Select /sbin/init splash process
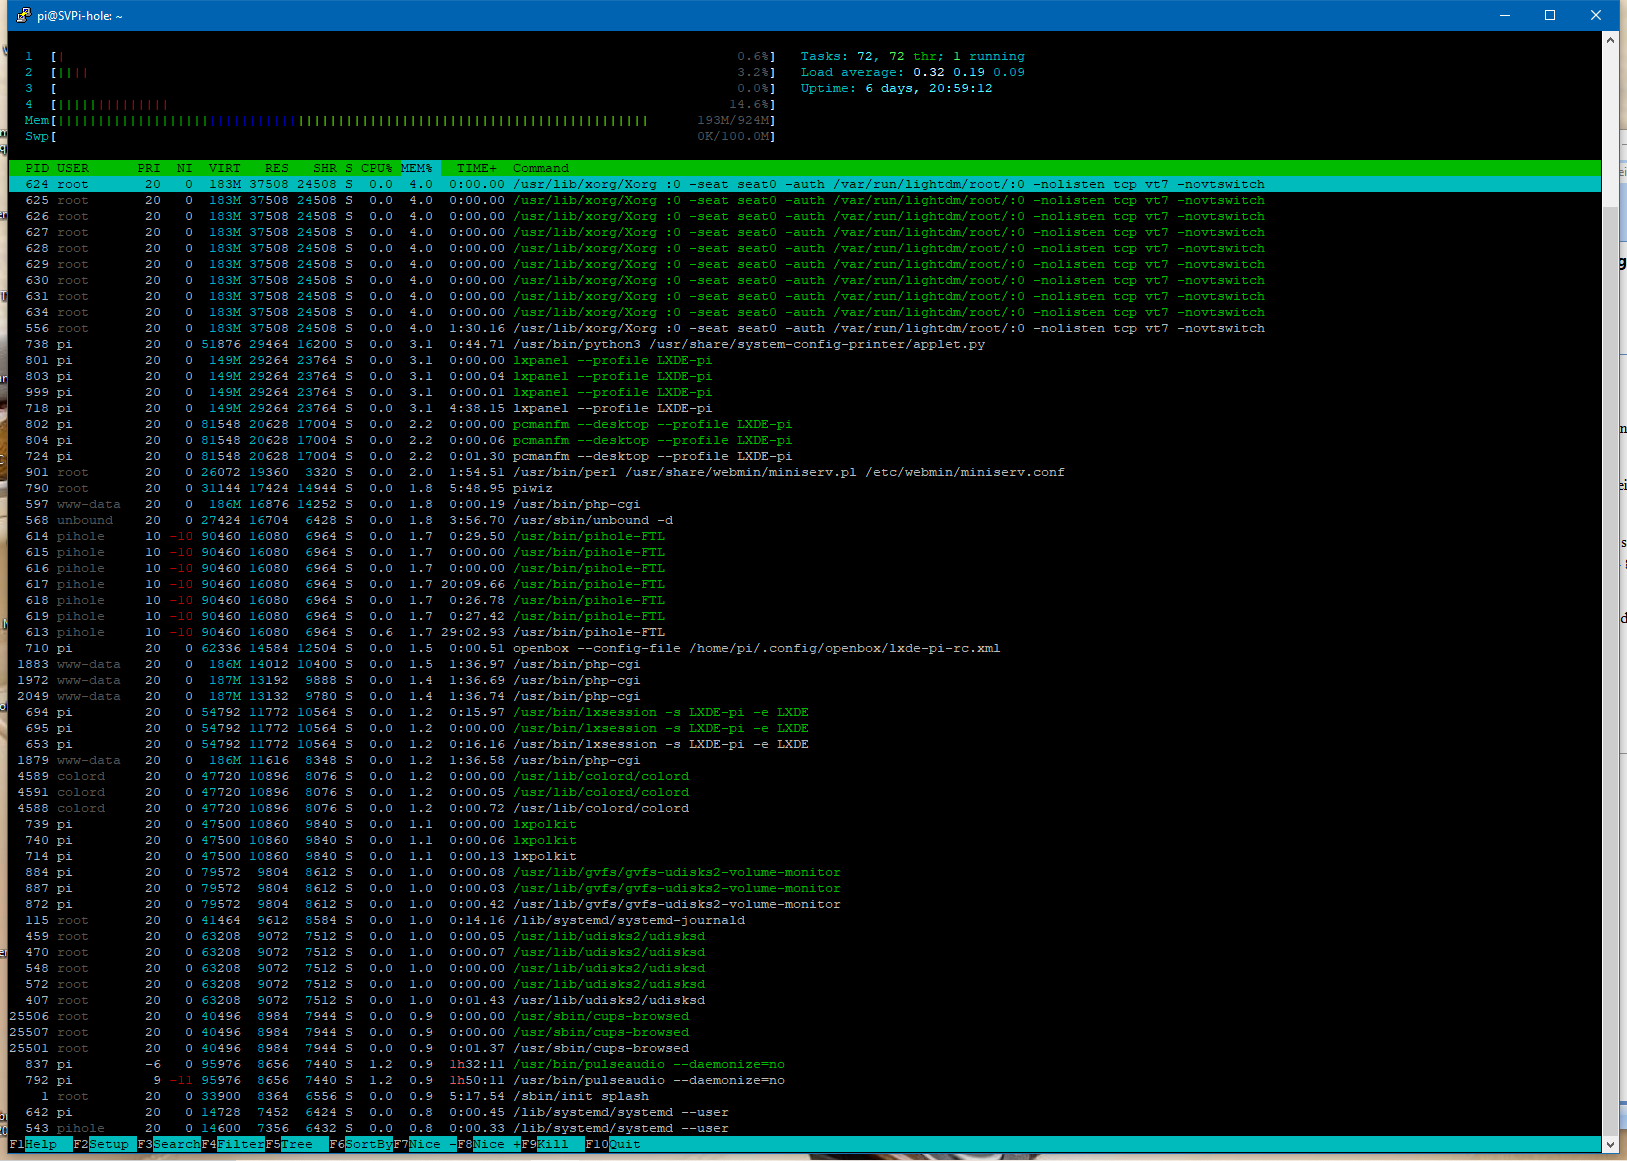The width and height of the screenshot is (1627, 1161). [x=805, y=1096]
